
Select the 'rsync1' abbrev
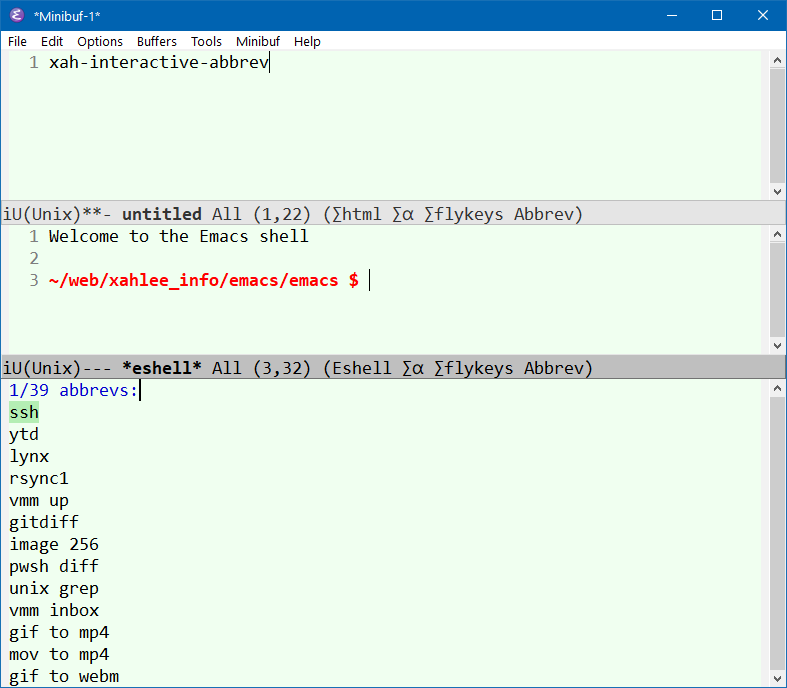[x=39, y=478]
